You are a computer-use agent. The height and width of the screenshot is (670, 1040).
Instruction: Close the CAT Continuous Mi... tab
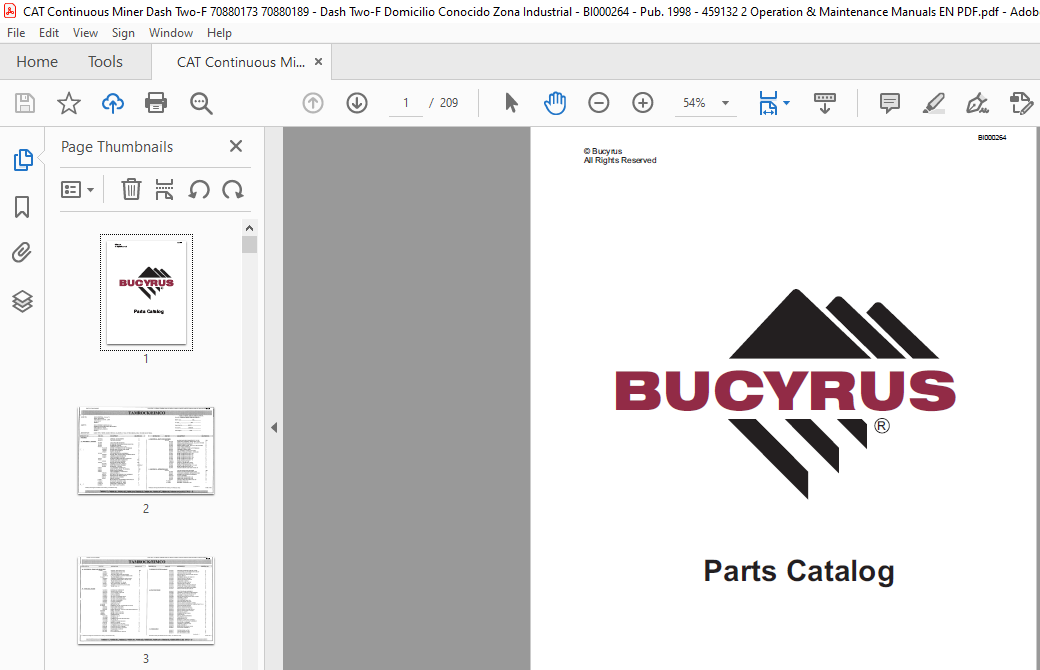point(318,62)
